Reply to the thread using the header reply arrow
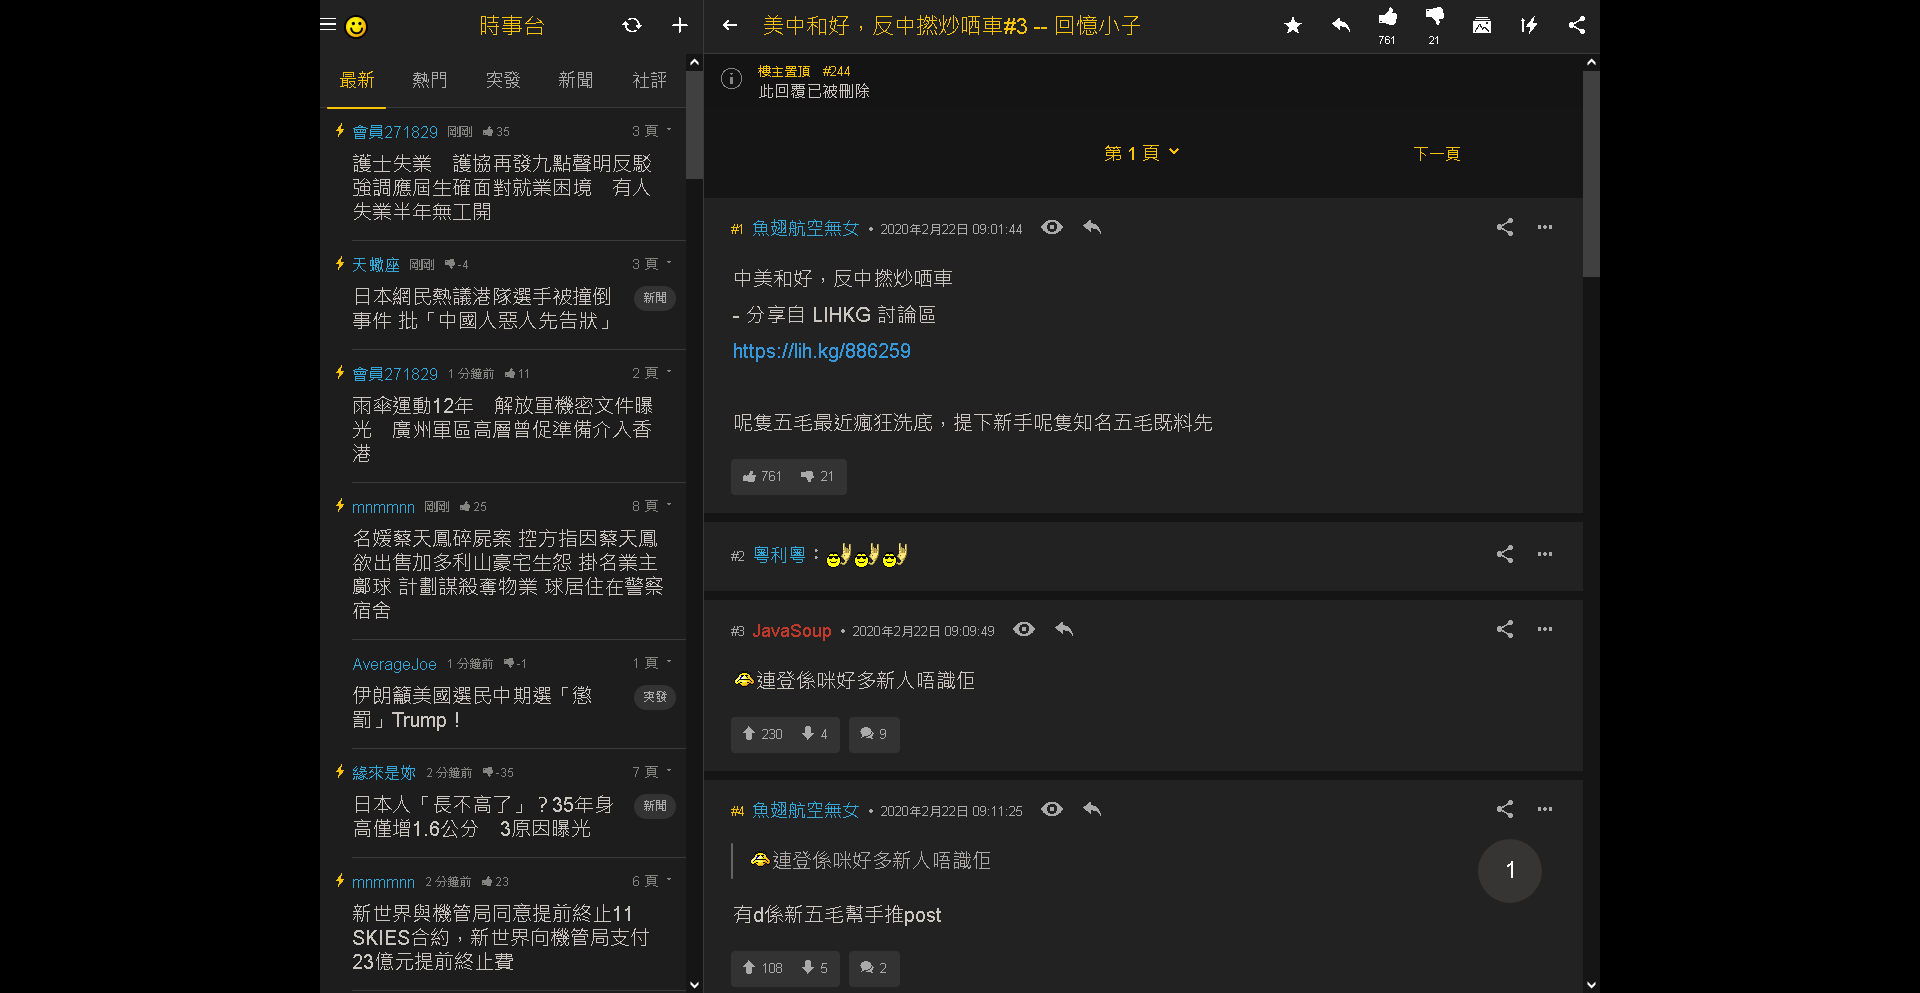Image resolution: width=1920 pixels, height=993 pixels. coord(1341,25)
